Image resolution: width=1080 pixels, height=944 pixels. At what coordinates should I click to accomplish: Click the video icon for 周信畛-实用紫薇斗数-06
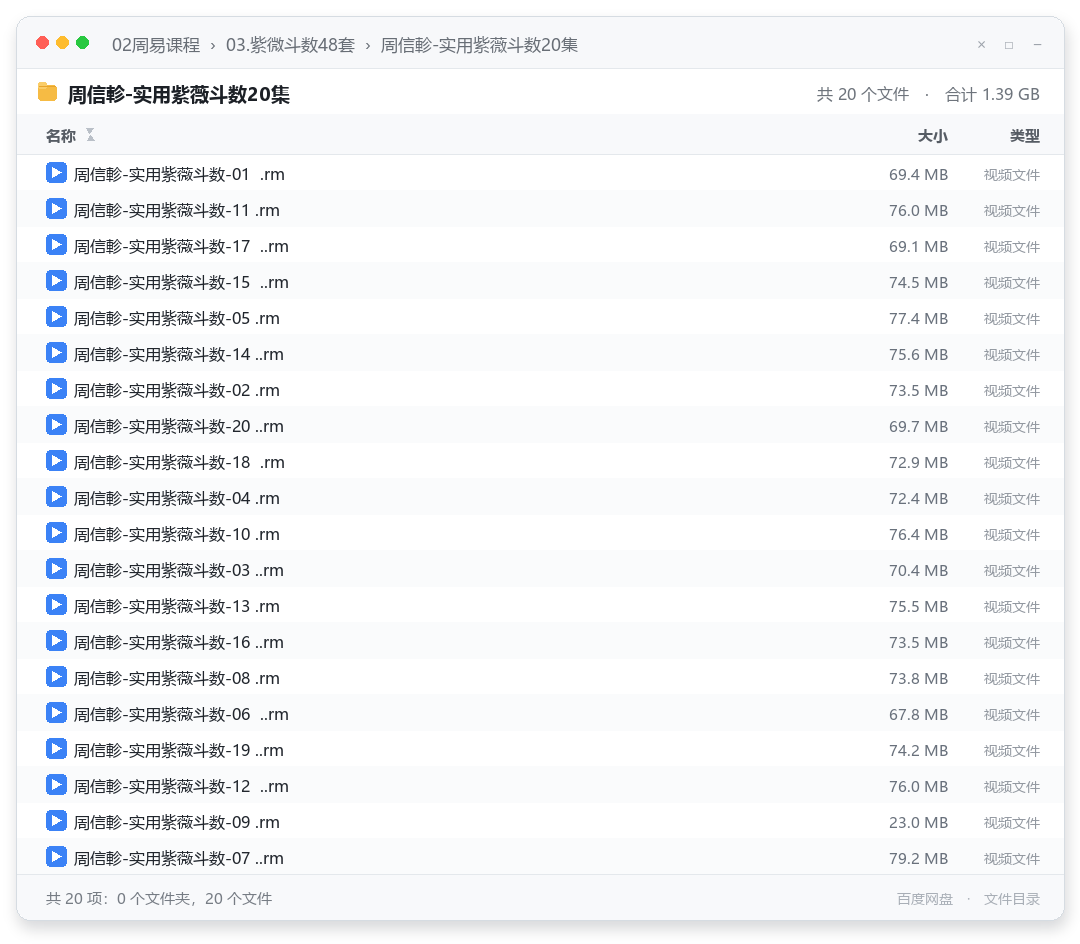click(x=56, y=713)
